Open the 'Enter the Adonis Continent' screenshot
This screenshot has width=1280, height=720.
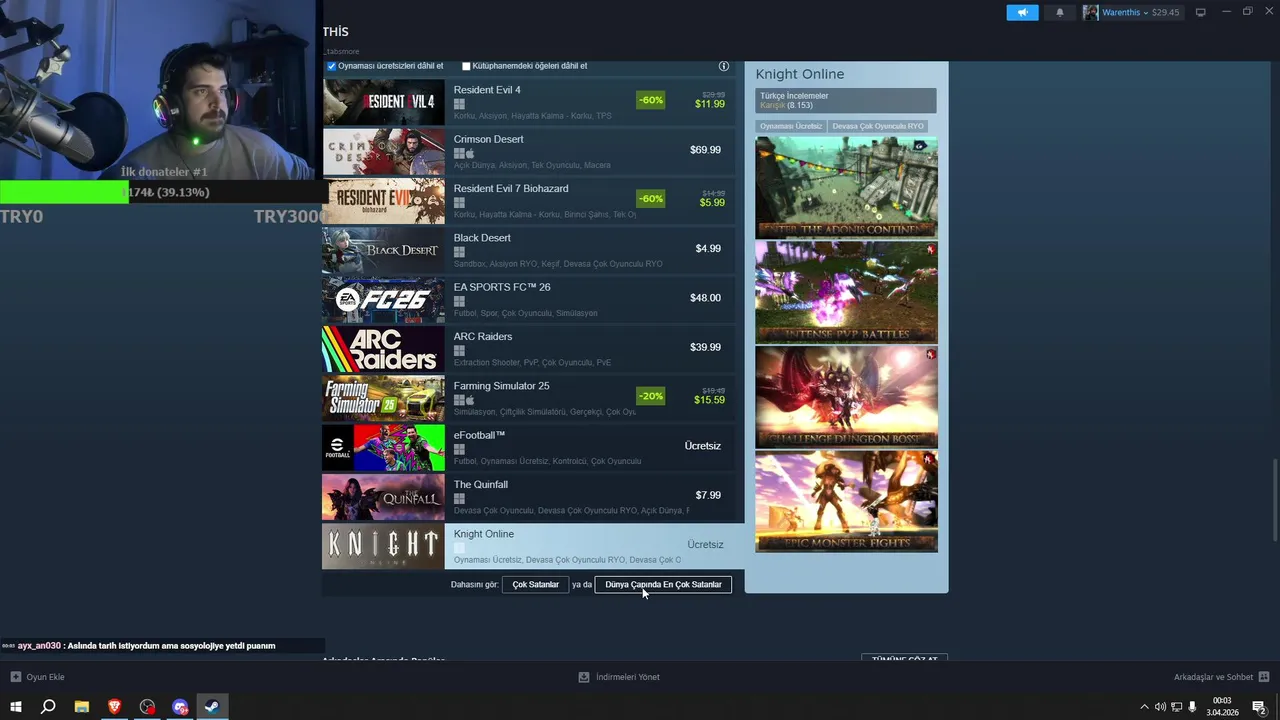tap(846, 188)
